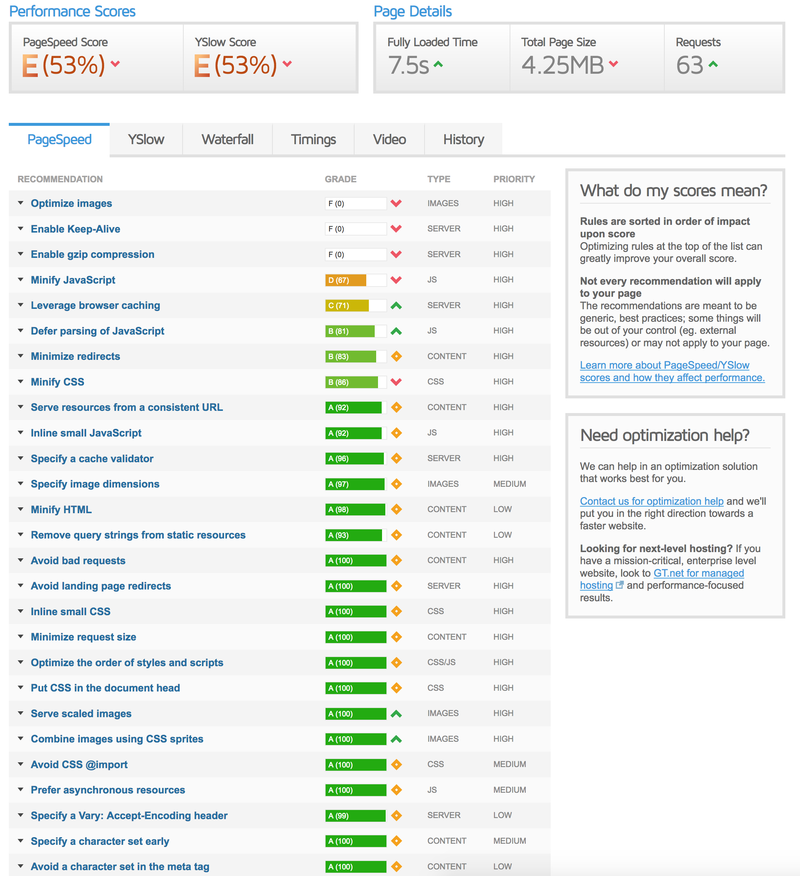Click red trend arrow for Enable Keep-Alive
This screenshot has width=800, height=876.
pos(396,228)
